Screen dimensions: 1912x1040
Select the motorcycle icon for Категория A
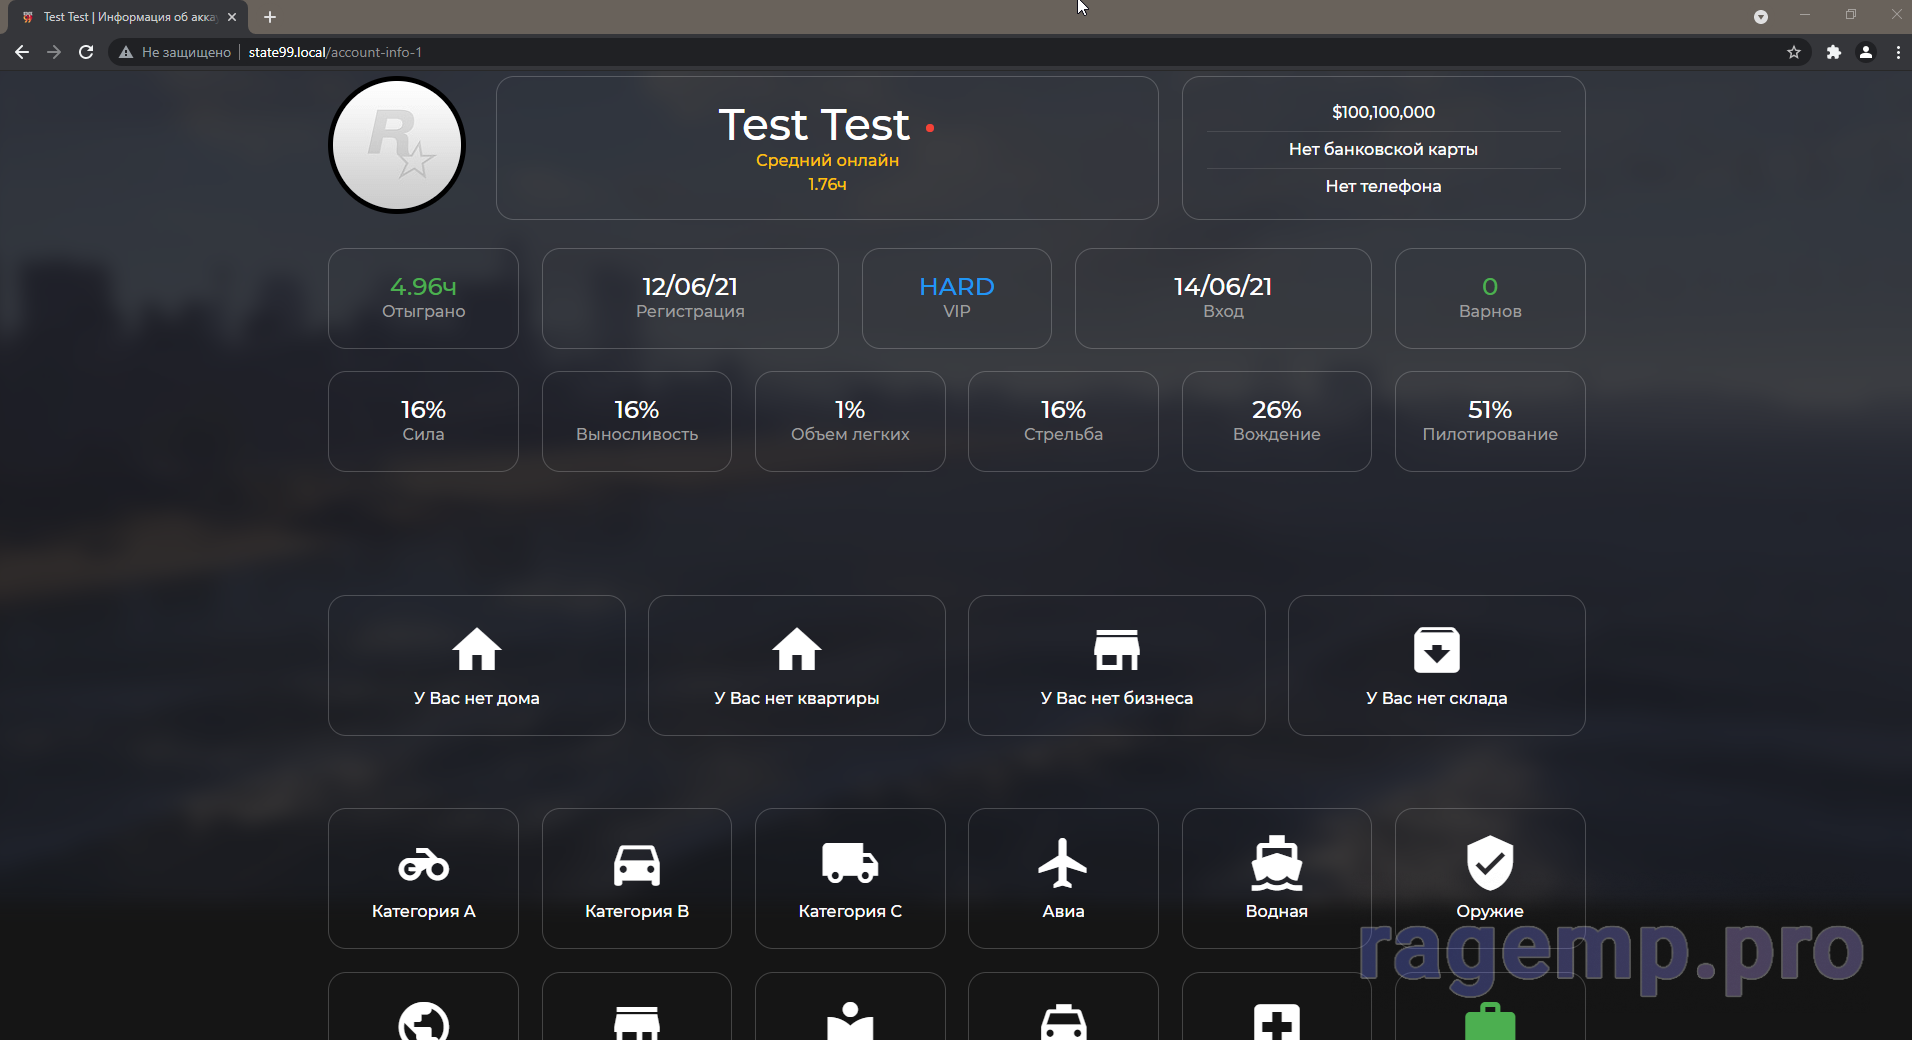(x=423, y=864)
